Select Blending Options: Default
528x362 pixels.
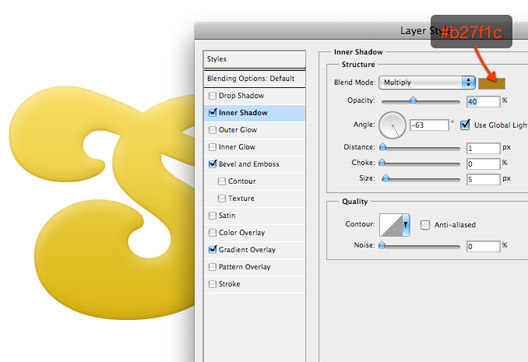[x=254, y=78]
